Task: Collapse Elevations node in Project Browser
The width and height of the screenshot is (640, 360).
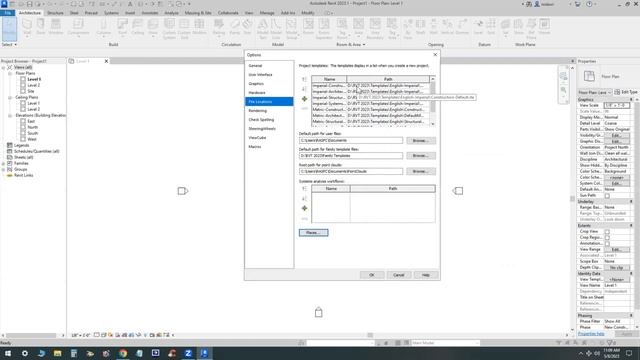Action: pyautogui.click(x=10, y=116)
